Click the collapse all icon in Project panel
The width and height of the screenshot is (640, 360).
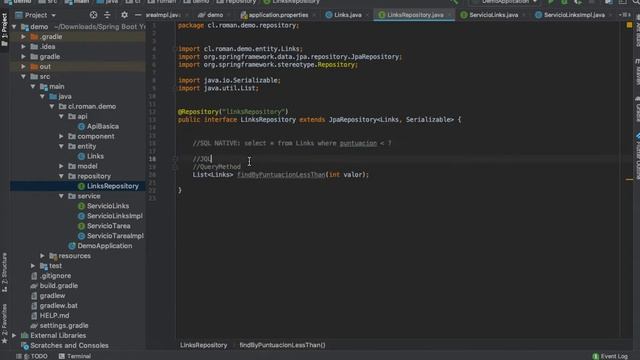107,15
